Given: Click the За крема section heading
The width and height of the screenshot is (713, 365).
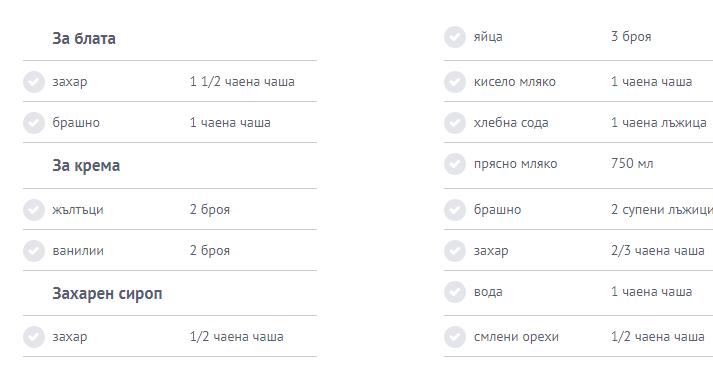Looking at the screenshot, I should [86, 165].
